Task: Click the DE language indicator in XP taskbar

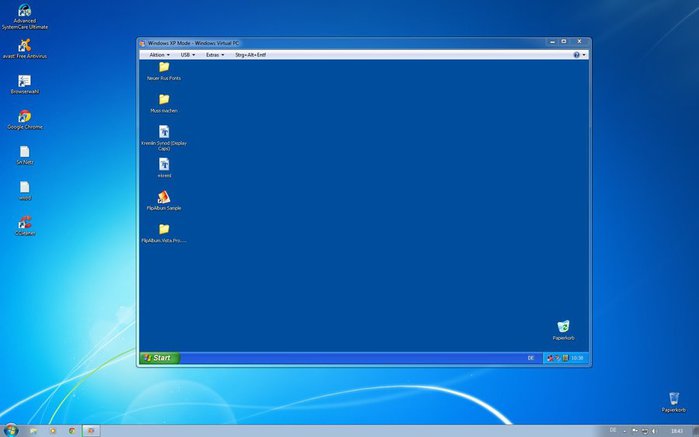Action: 531,358
